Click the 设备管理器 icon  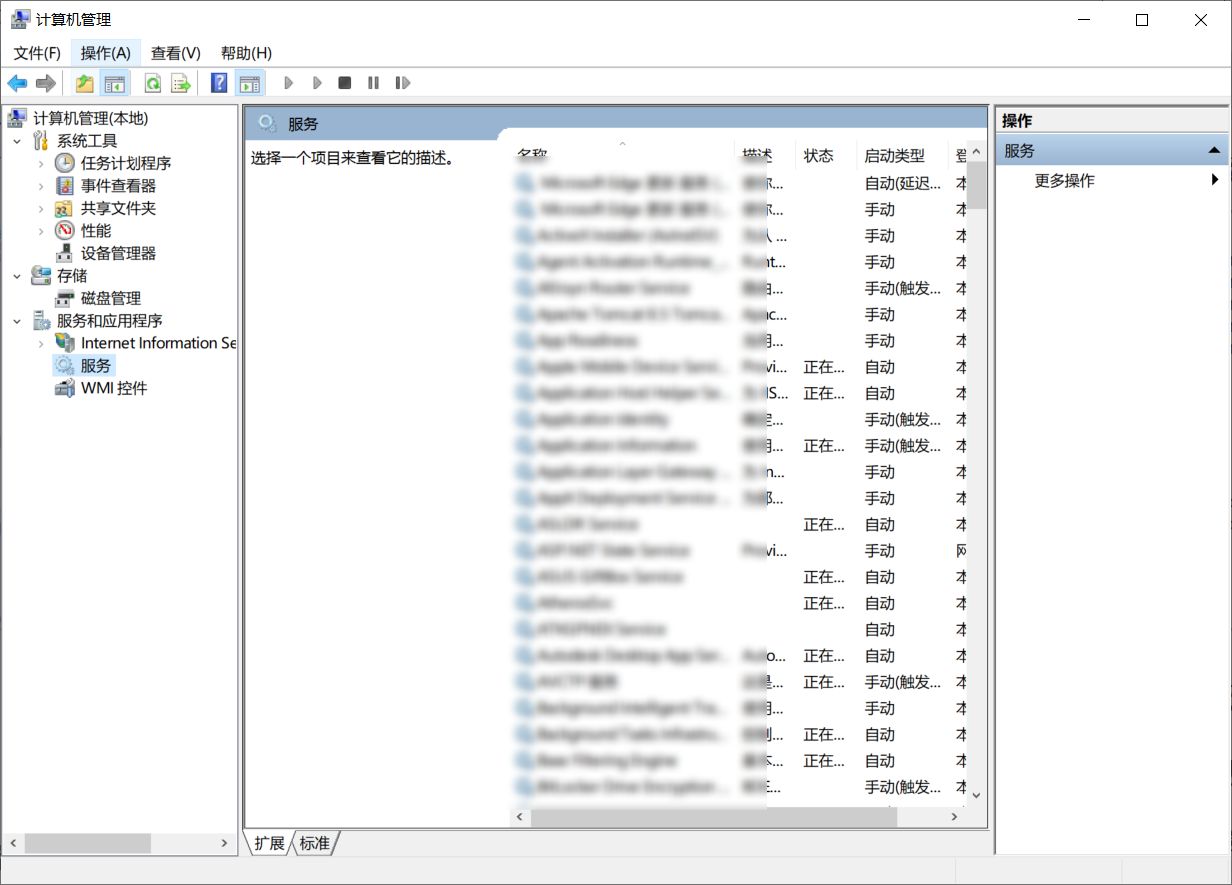(x=65, y=253)
